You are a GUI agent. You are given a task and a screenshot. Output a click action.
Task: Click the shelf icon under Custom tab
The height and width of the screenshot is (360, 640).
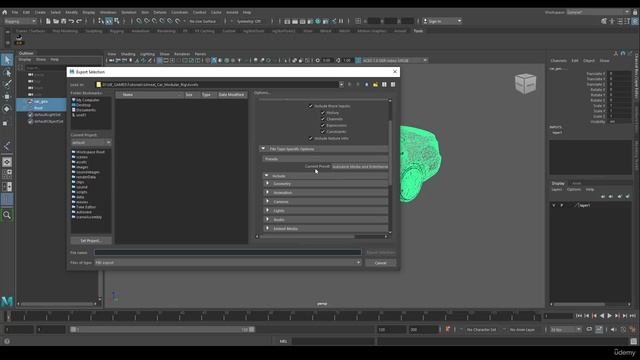click(19, 40)
